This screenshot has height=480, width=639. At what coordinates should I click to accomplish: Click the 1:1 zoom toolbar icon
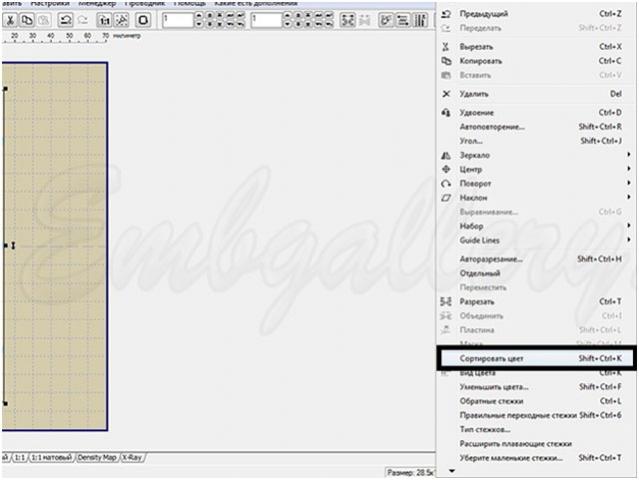104,20
